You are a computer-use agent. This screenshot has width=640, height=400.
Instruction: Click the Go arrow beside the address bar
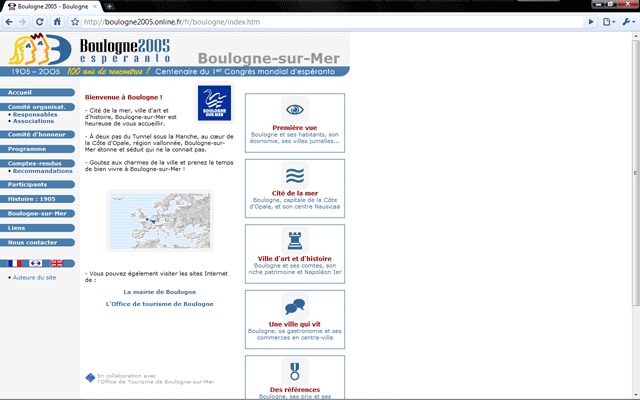pyautogui.click(x=591, y=22)
